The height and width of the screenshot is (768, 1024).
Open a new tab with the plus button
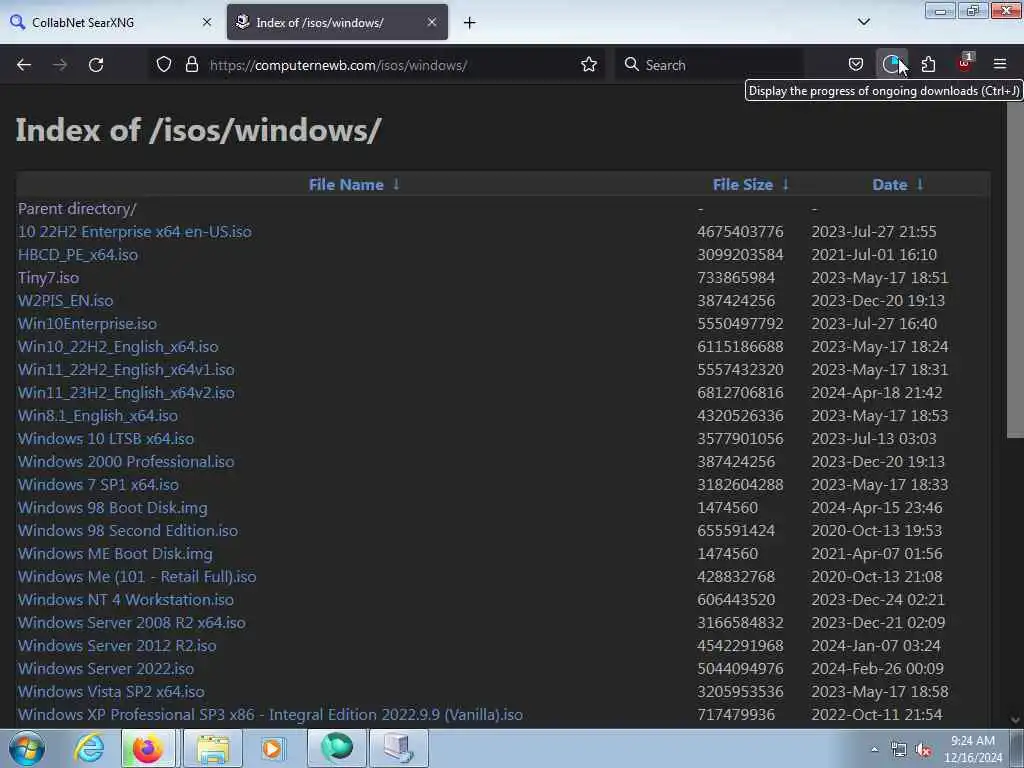(469, 23)
